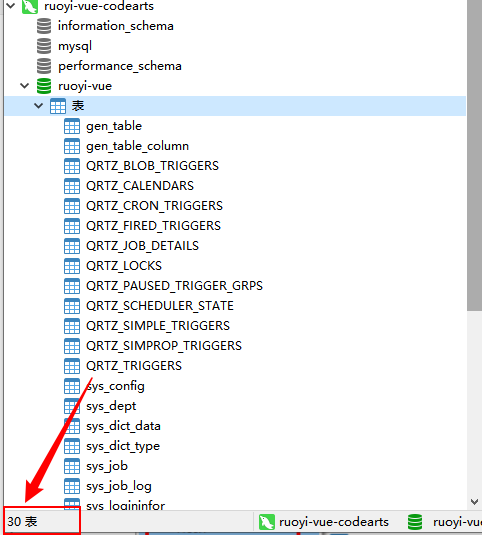The image size is (482, 535).
Task: Select the QRTZ_SCHEDULER_STATE table
Action: pyautogui.click(x=160, y=306)
